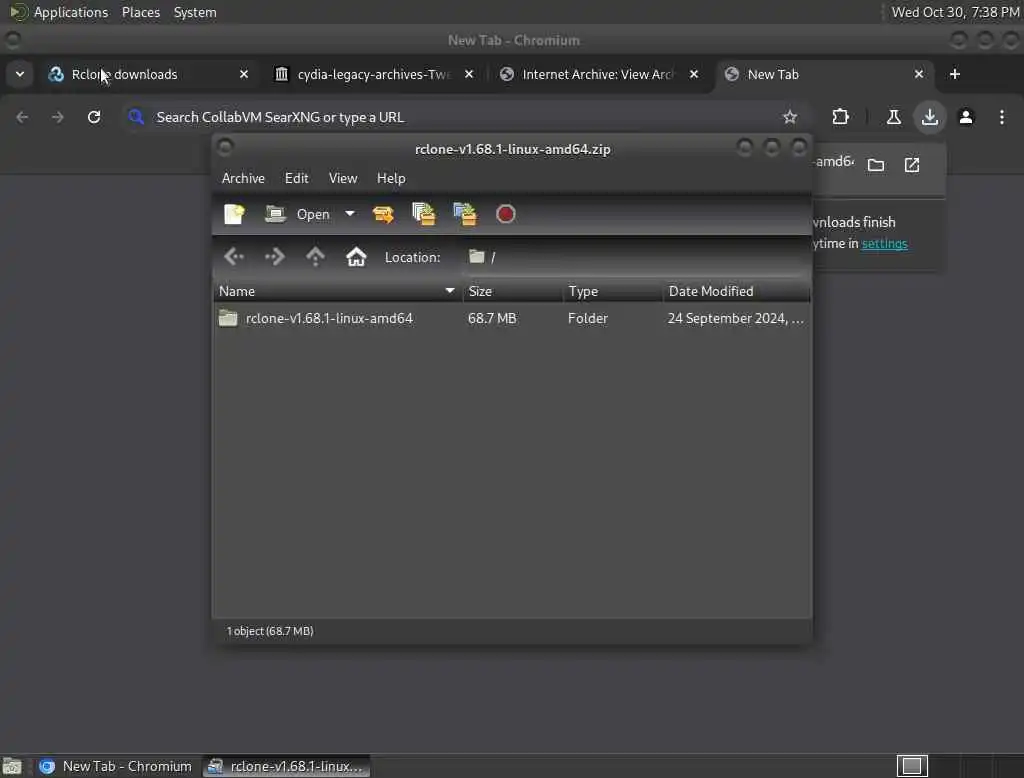Viewport: 1024px width, 778px height.
Task: Toggle the Chromium Downloads bubble icon
Action: click(x=929, y=117)
